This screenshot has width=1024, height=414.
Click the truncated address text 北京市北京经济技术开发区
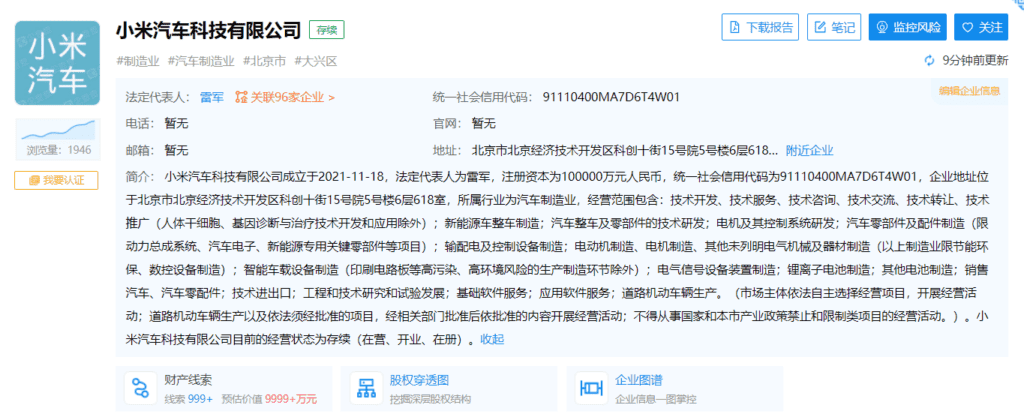[x=625, y=150]
